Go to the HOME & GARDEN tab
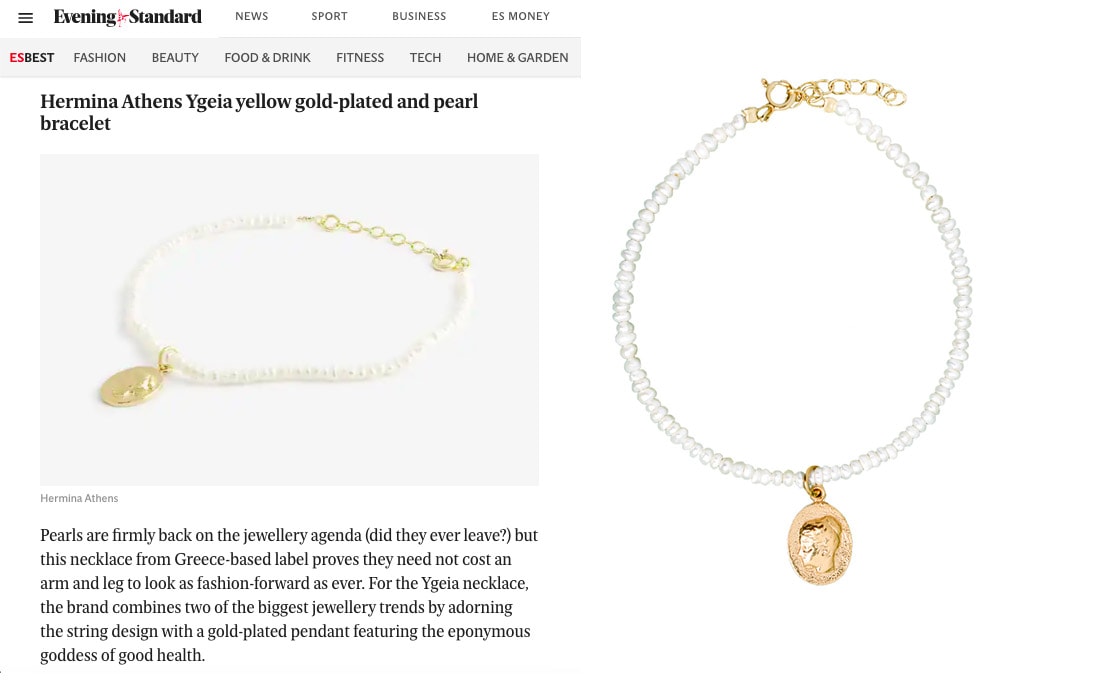Screen dimensions: 1100x688 (518, 58)
